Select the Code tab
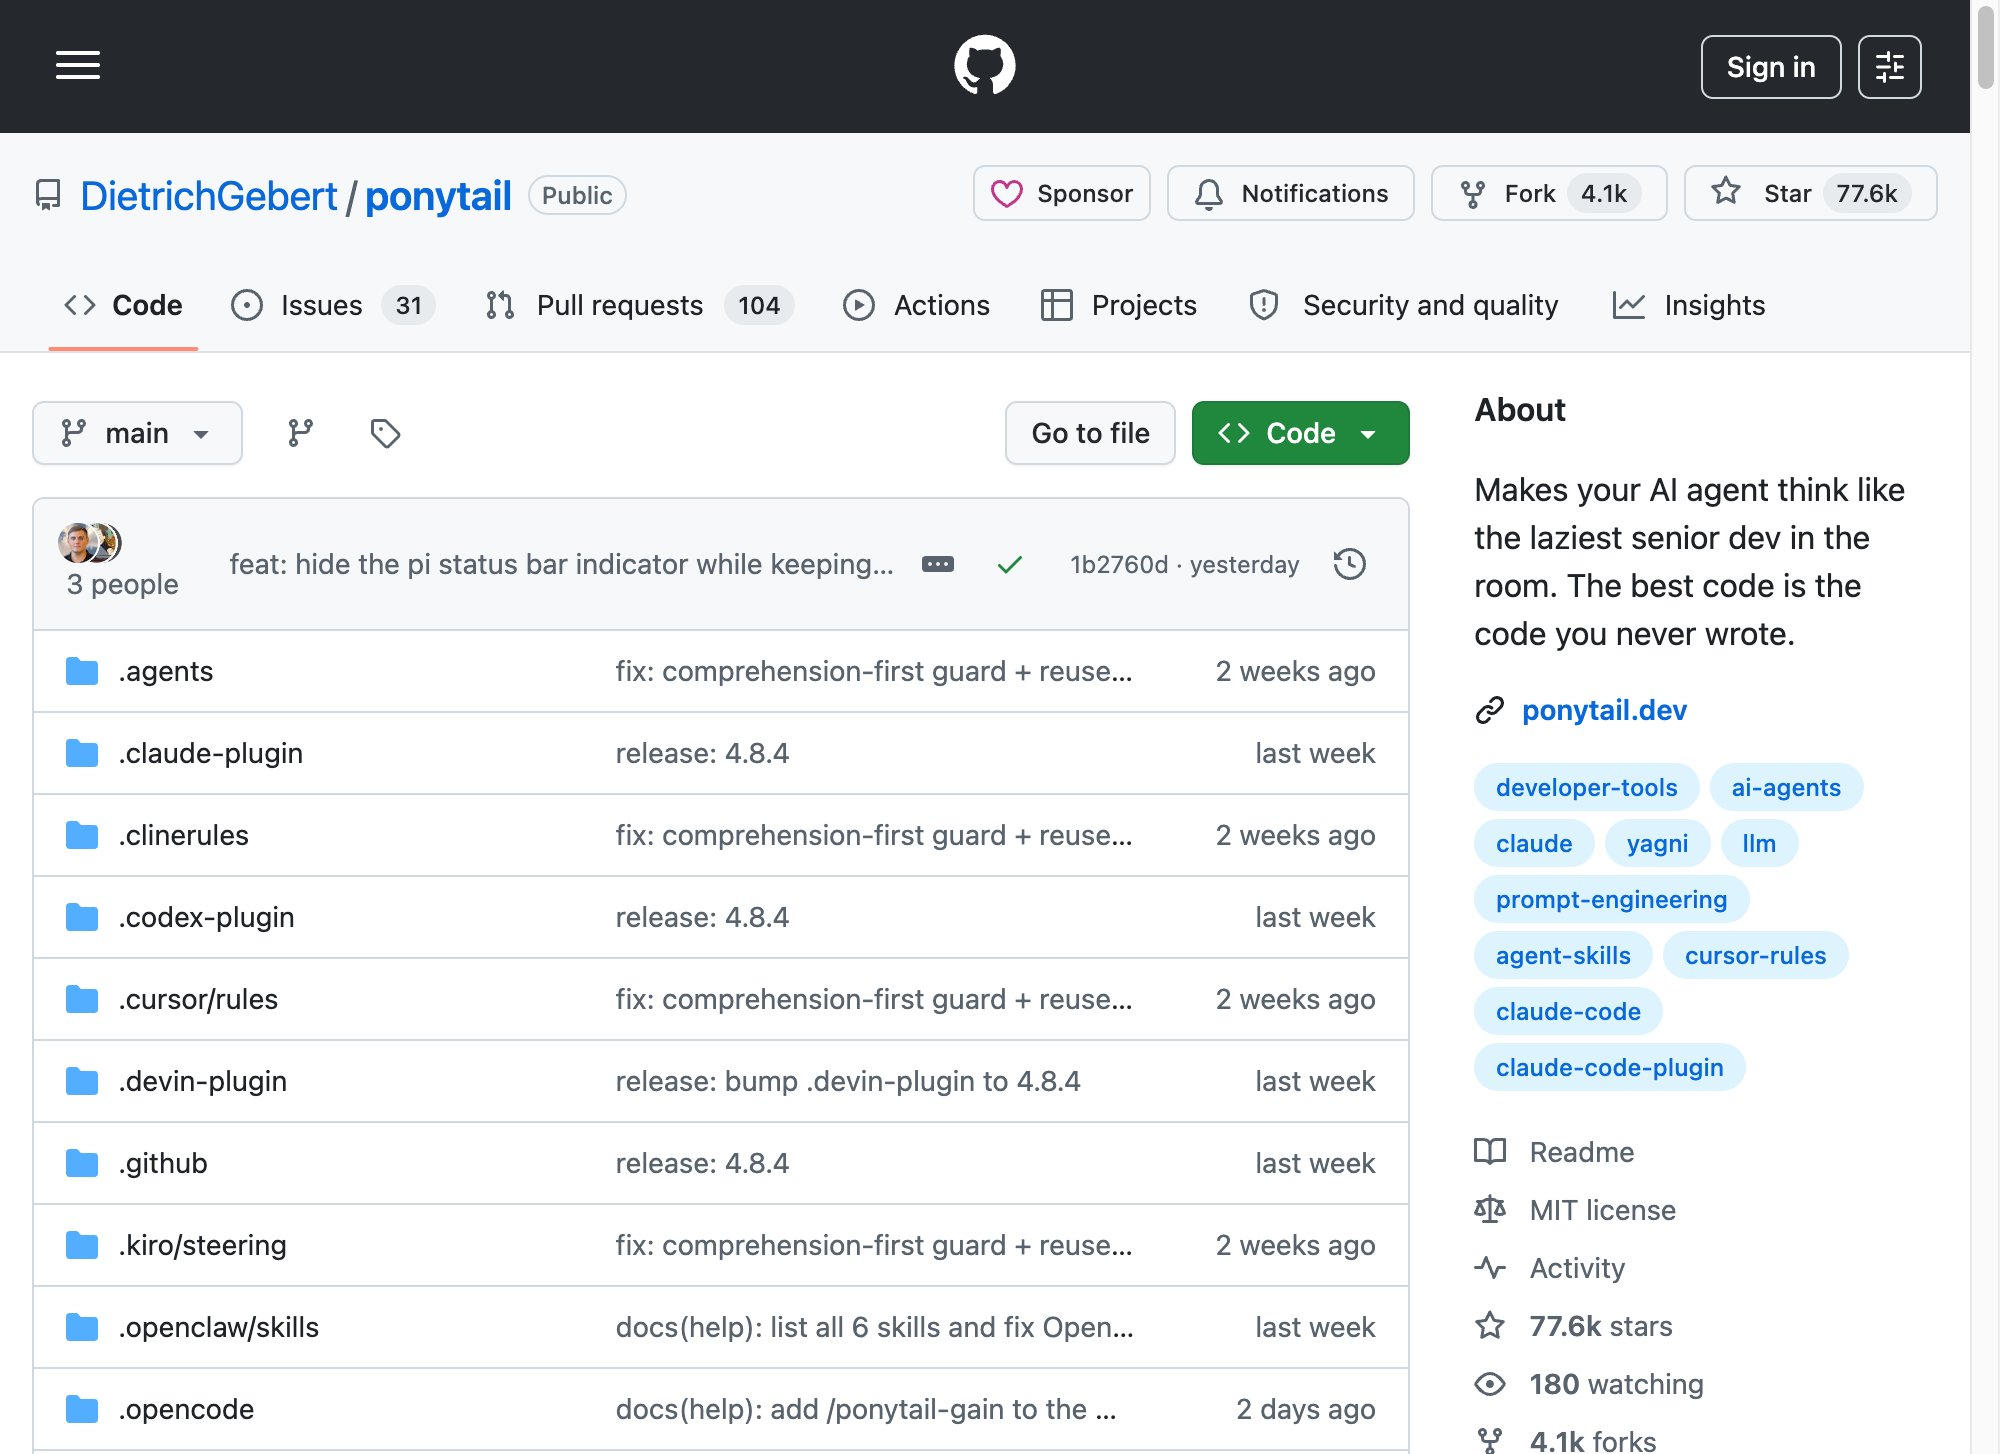The width and height of the screenshot is (2000, 1454). pyautogui.click(x=123, y=305)
